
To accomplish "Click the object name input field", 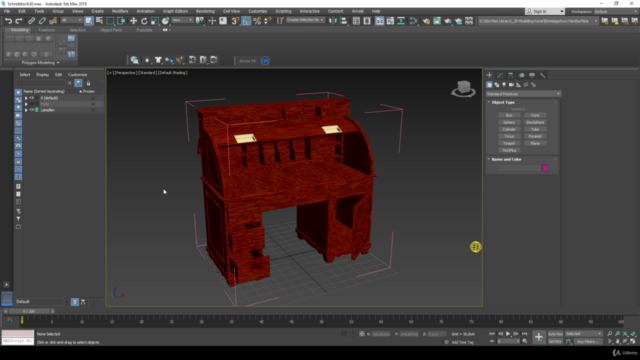I will [x=519, y=168].
